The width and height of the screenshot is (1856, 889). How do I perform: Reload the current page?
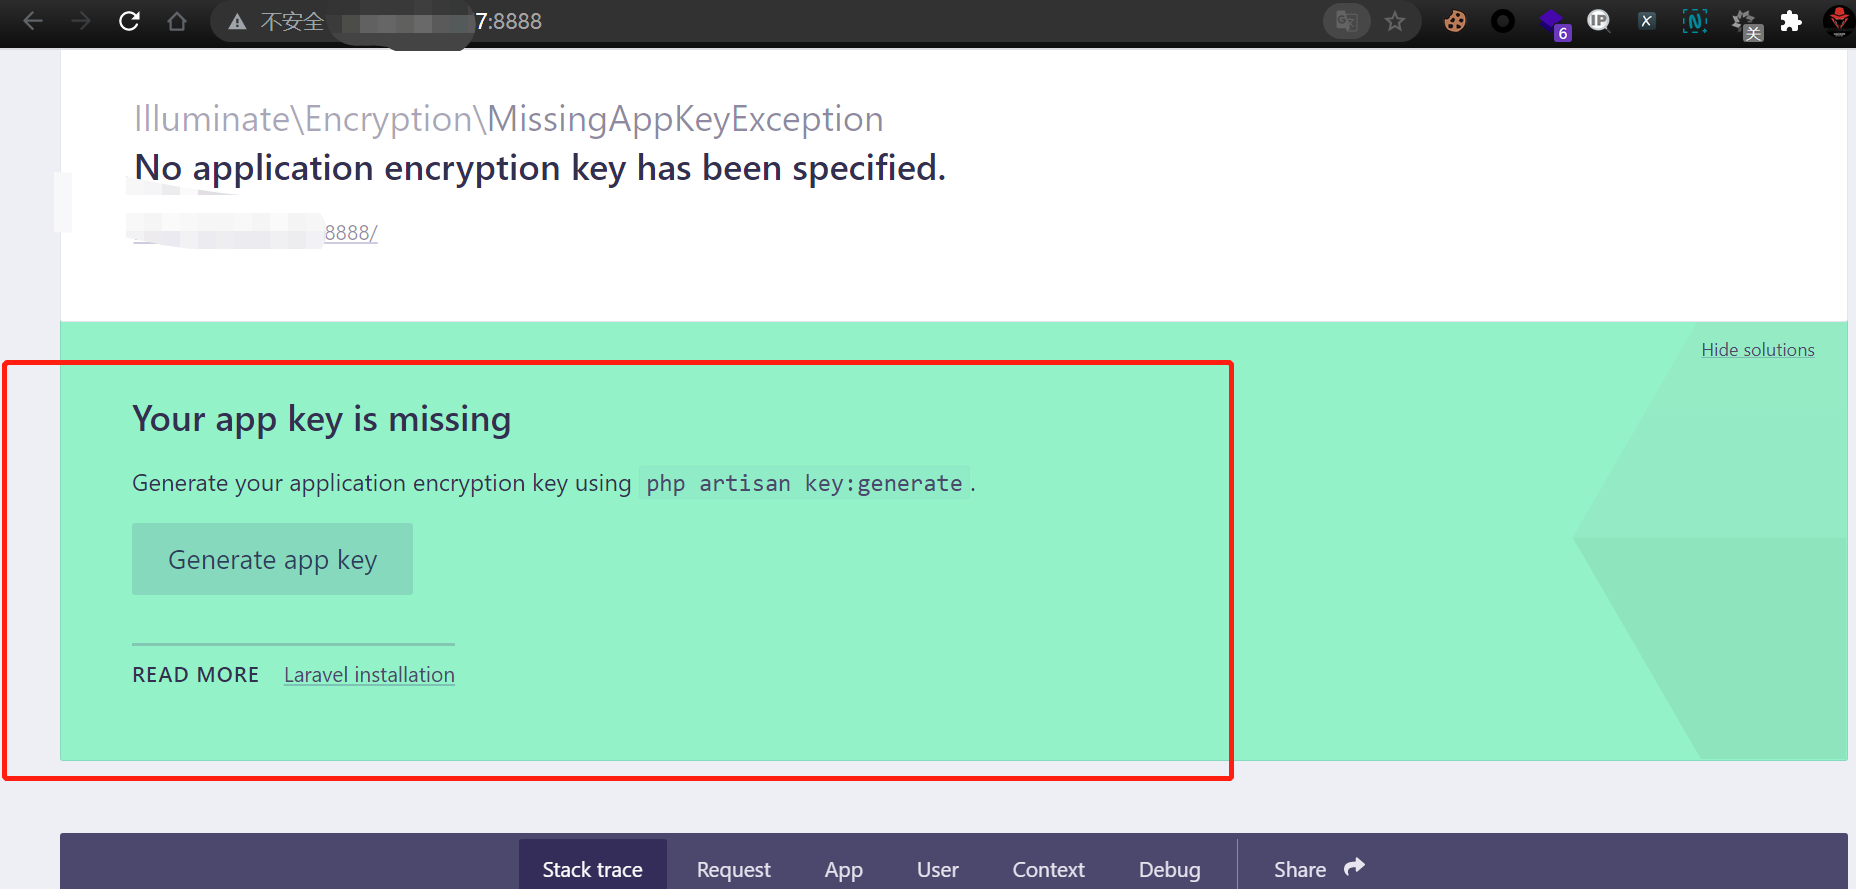tap(129, 21)
